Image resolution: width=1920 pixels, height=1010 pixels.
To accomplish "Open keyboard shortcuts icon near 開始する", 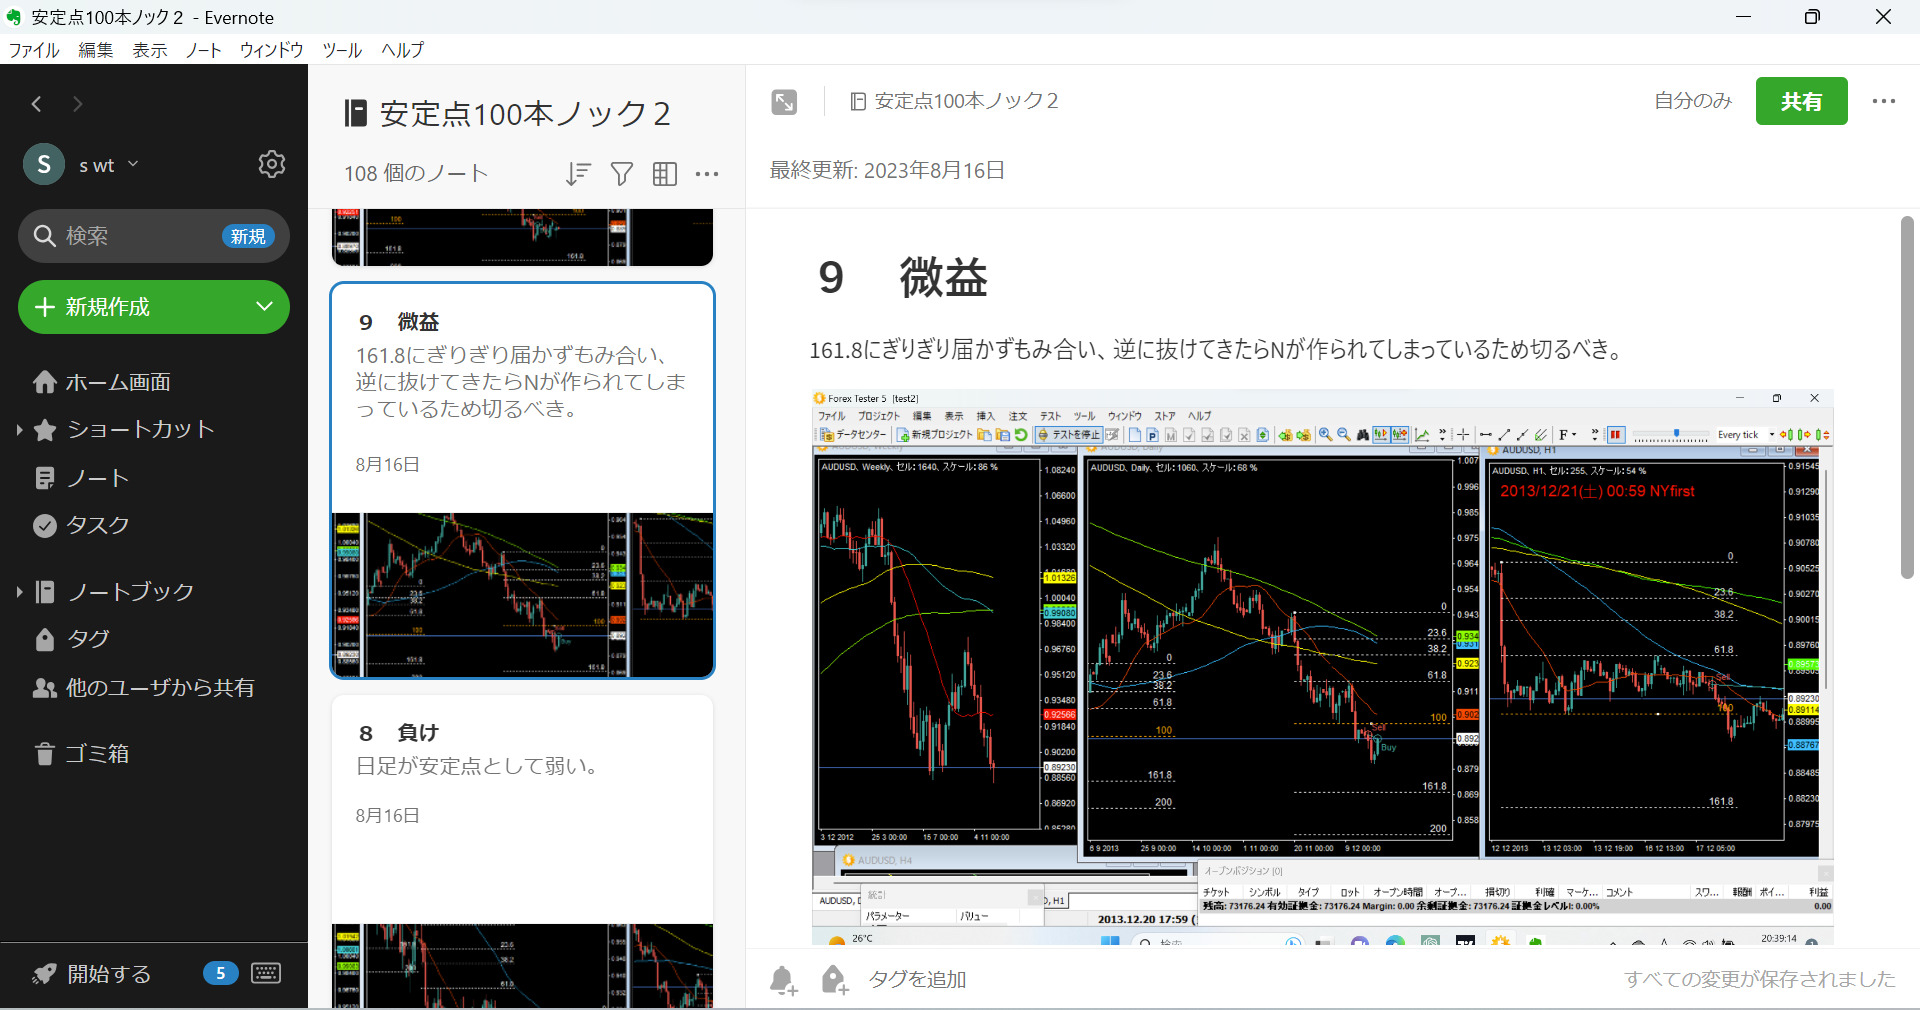I will pos(266,973).
